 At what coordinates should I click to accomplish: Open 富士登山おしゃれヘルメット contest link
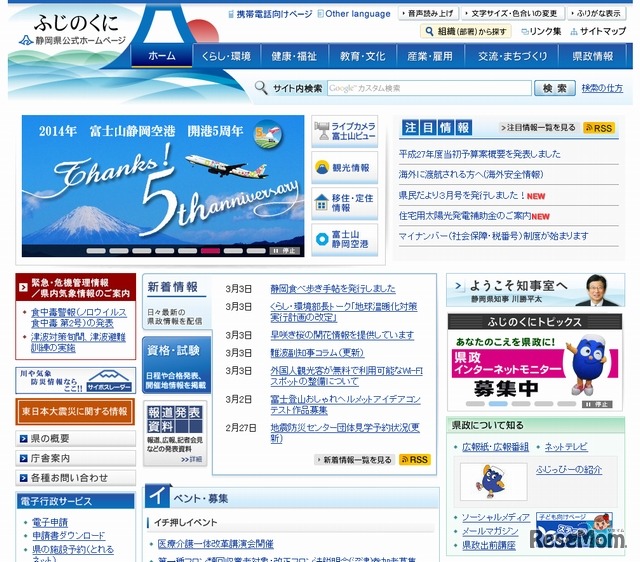(x=345, y=404)
